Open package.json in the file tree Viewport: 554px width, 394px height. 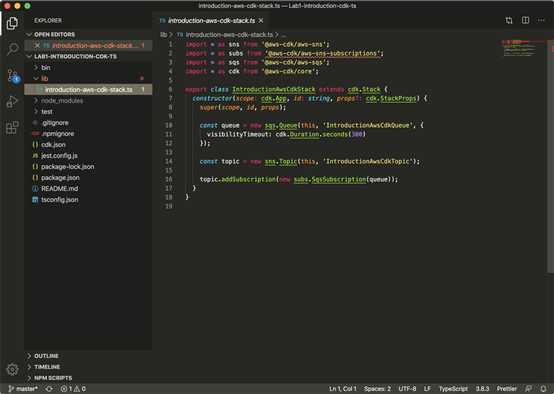coord(60,178)
